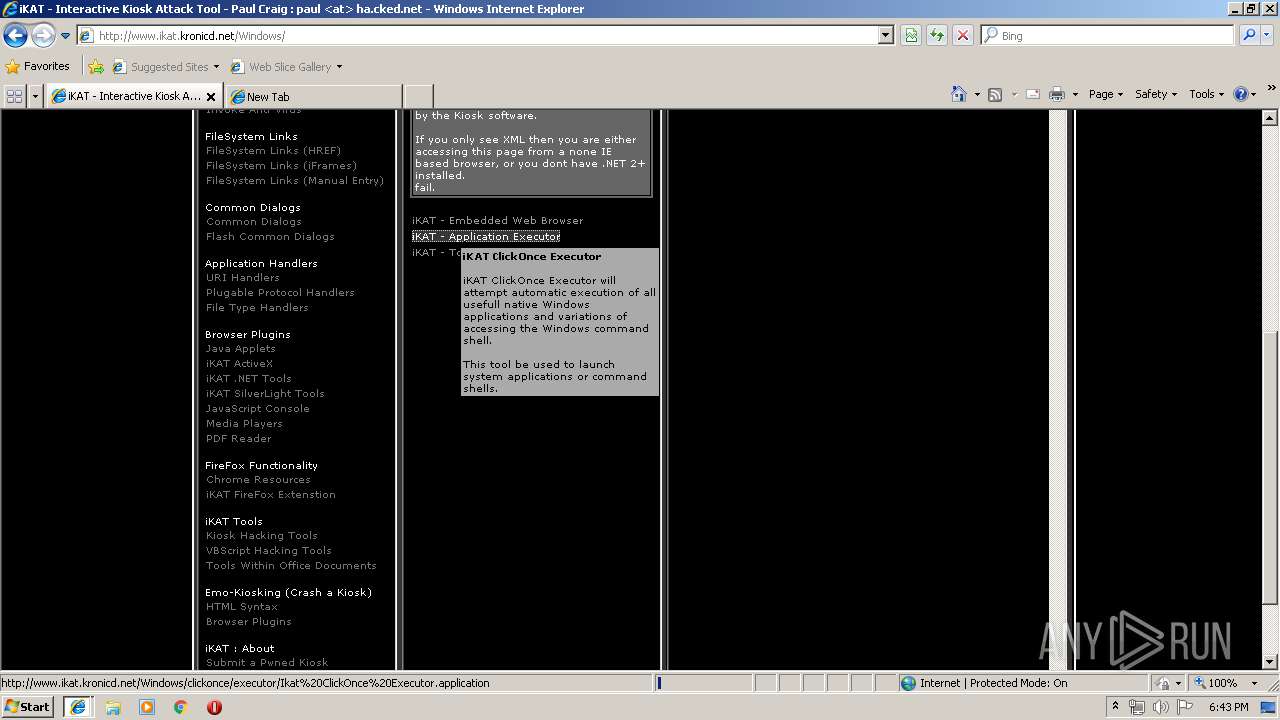Refresh the page with green arrows icon

pos(937,35)
